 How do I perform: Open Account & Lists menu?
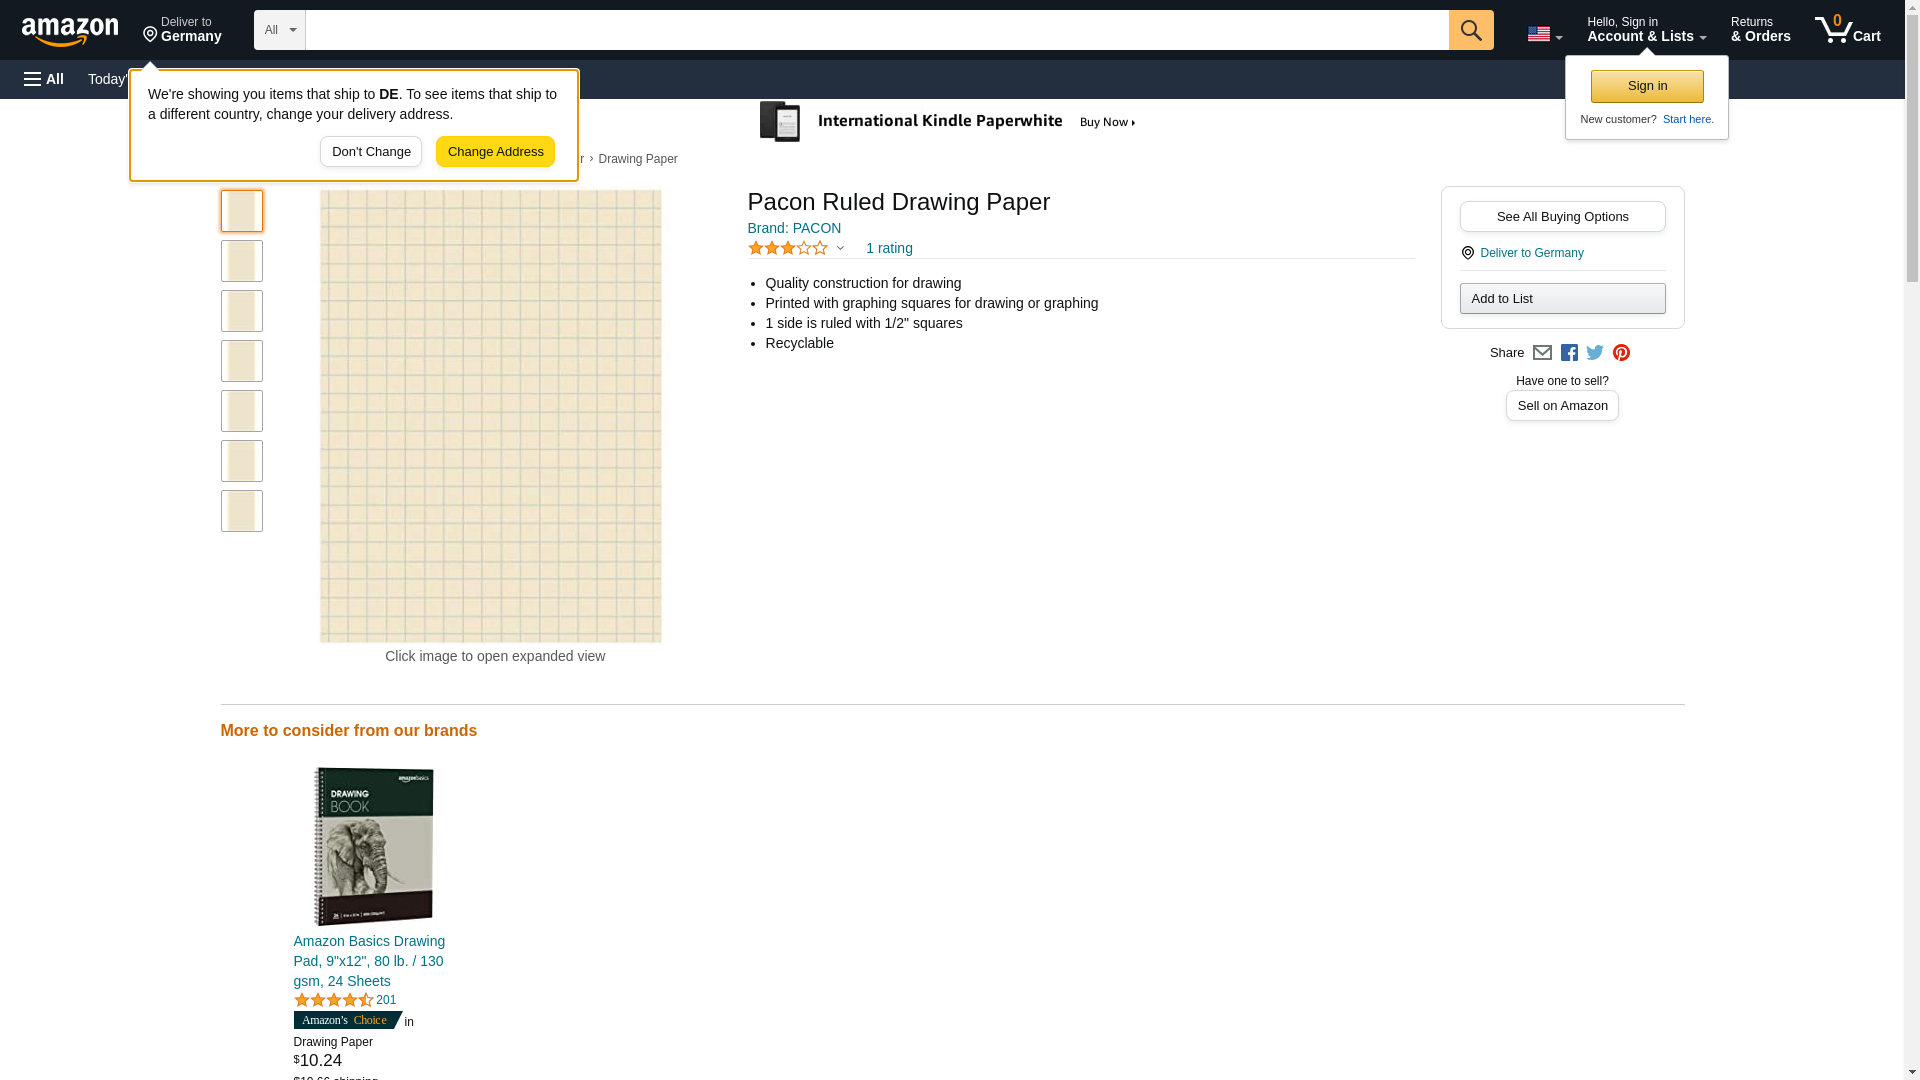1646,30
